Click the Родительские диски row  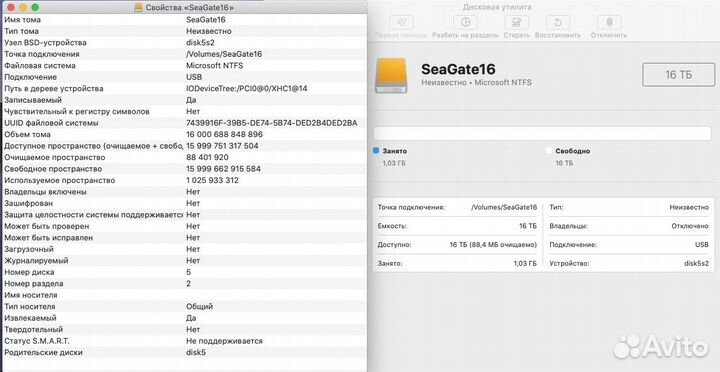[184, 353]
